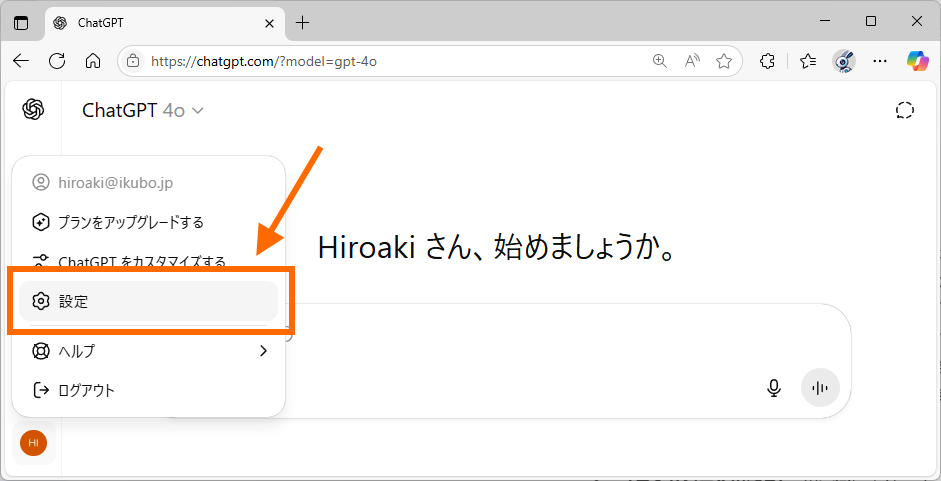941x481 pixels.
Task: Open the browser home page icon
Action: pos(92,61)
